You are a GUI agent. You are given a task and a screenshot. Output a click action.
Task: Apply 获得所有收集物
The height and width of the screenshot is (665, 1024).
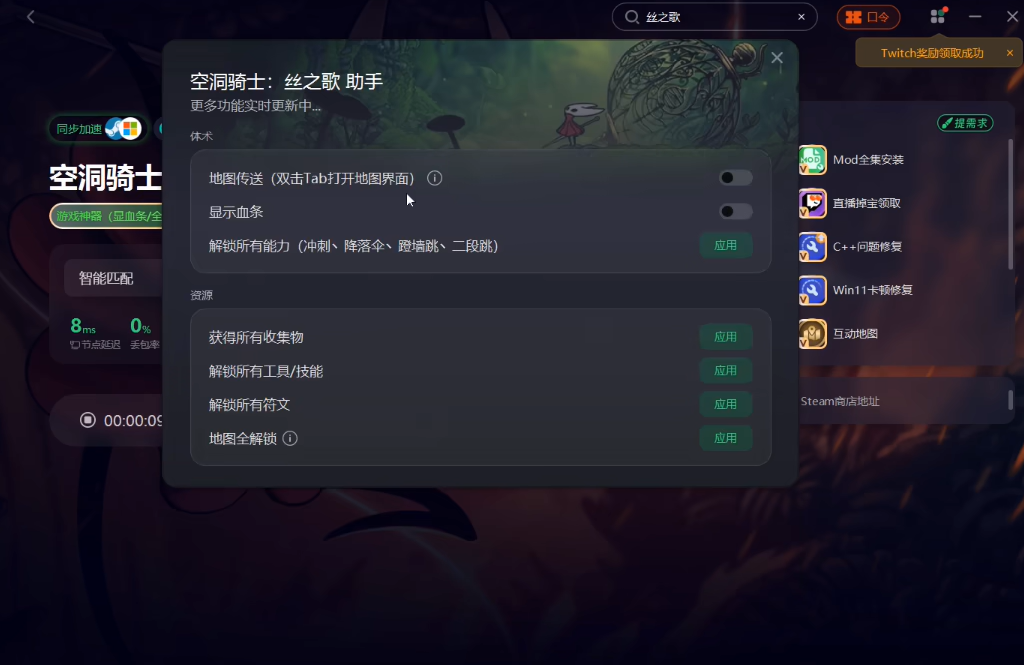click(x=726, y=337)
